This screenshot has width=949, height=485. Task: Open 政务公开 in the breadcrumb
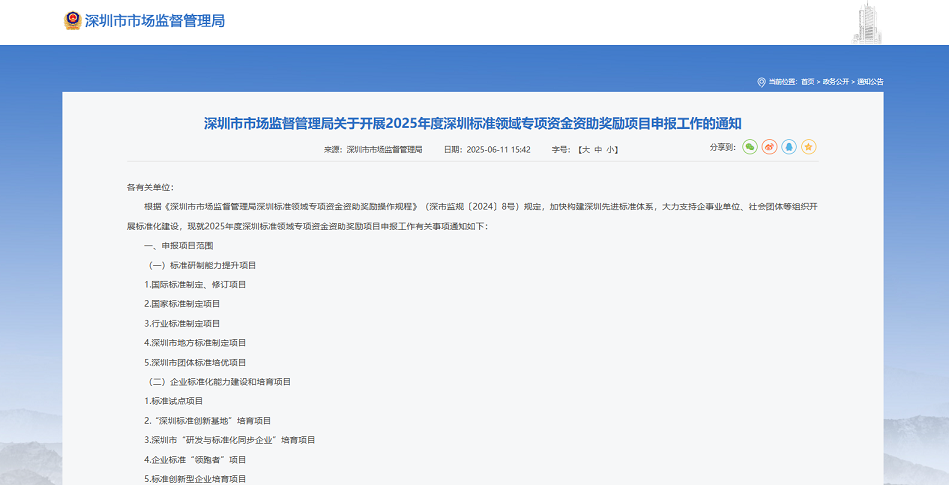click(x=835, y=82)
